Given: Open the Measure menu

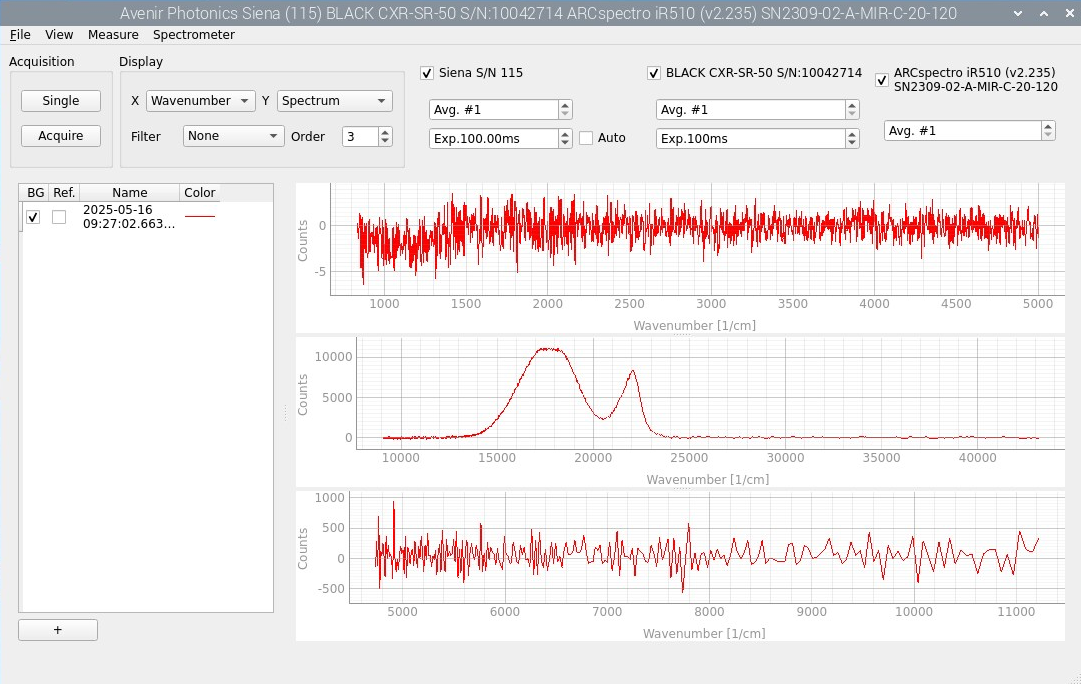Looking at the screenshot, I should (113, 34).
